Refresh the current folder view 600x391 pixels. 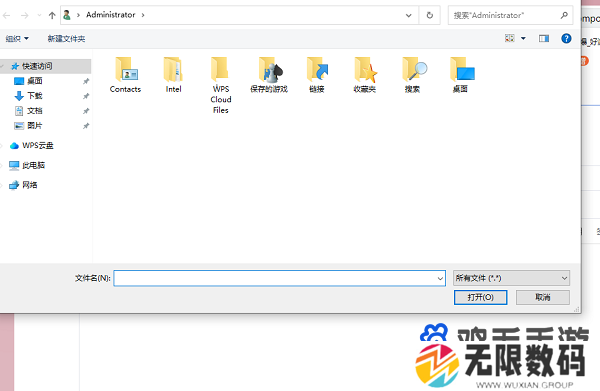pos(430,15)
